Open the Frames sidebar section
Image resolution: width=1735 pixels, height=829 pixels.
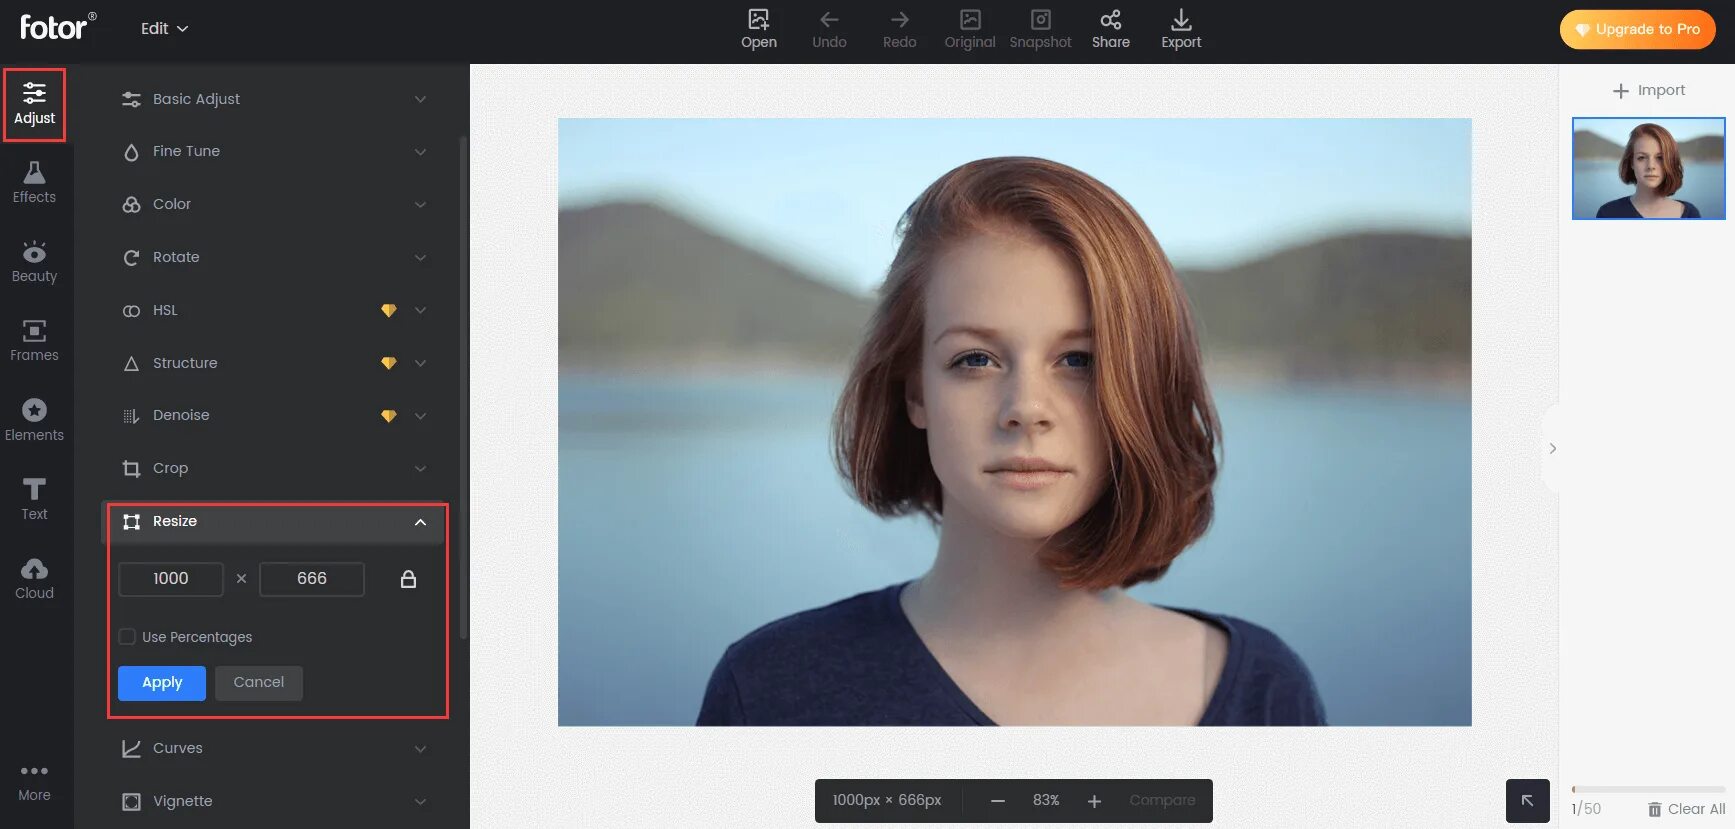click(34, 340)
